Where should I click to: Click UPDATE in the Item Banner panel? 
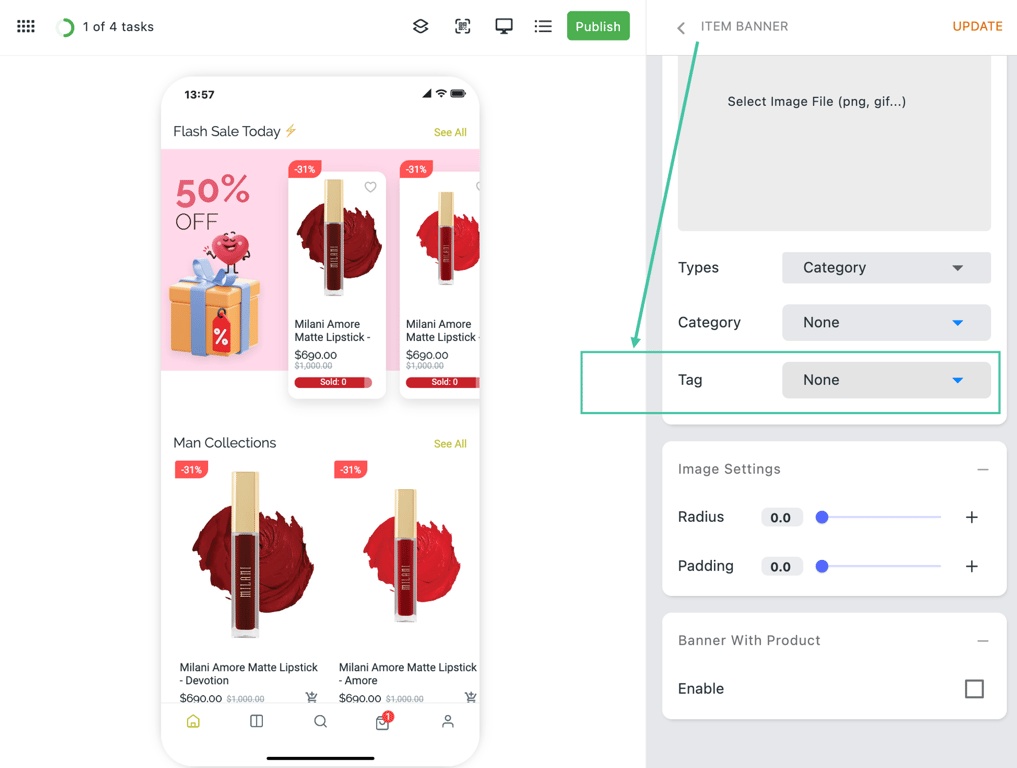click(x=977, y=26)
